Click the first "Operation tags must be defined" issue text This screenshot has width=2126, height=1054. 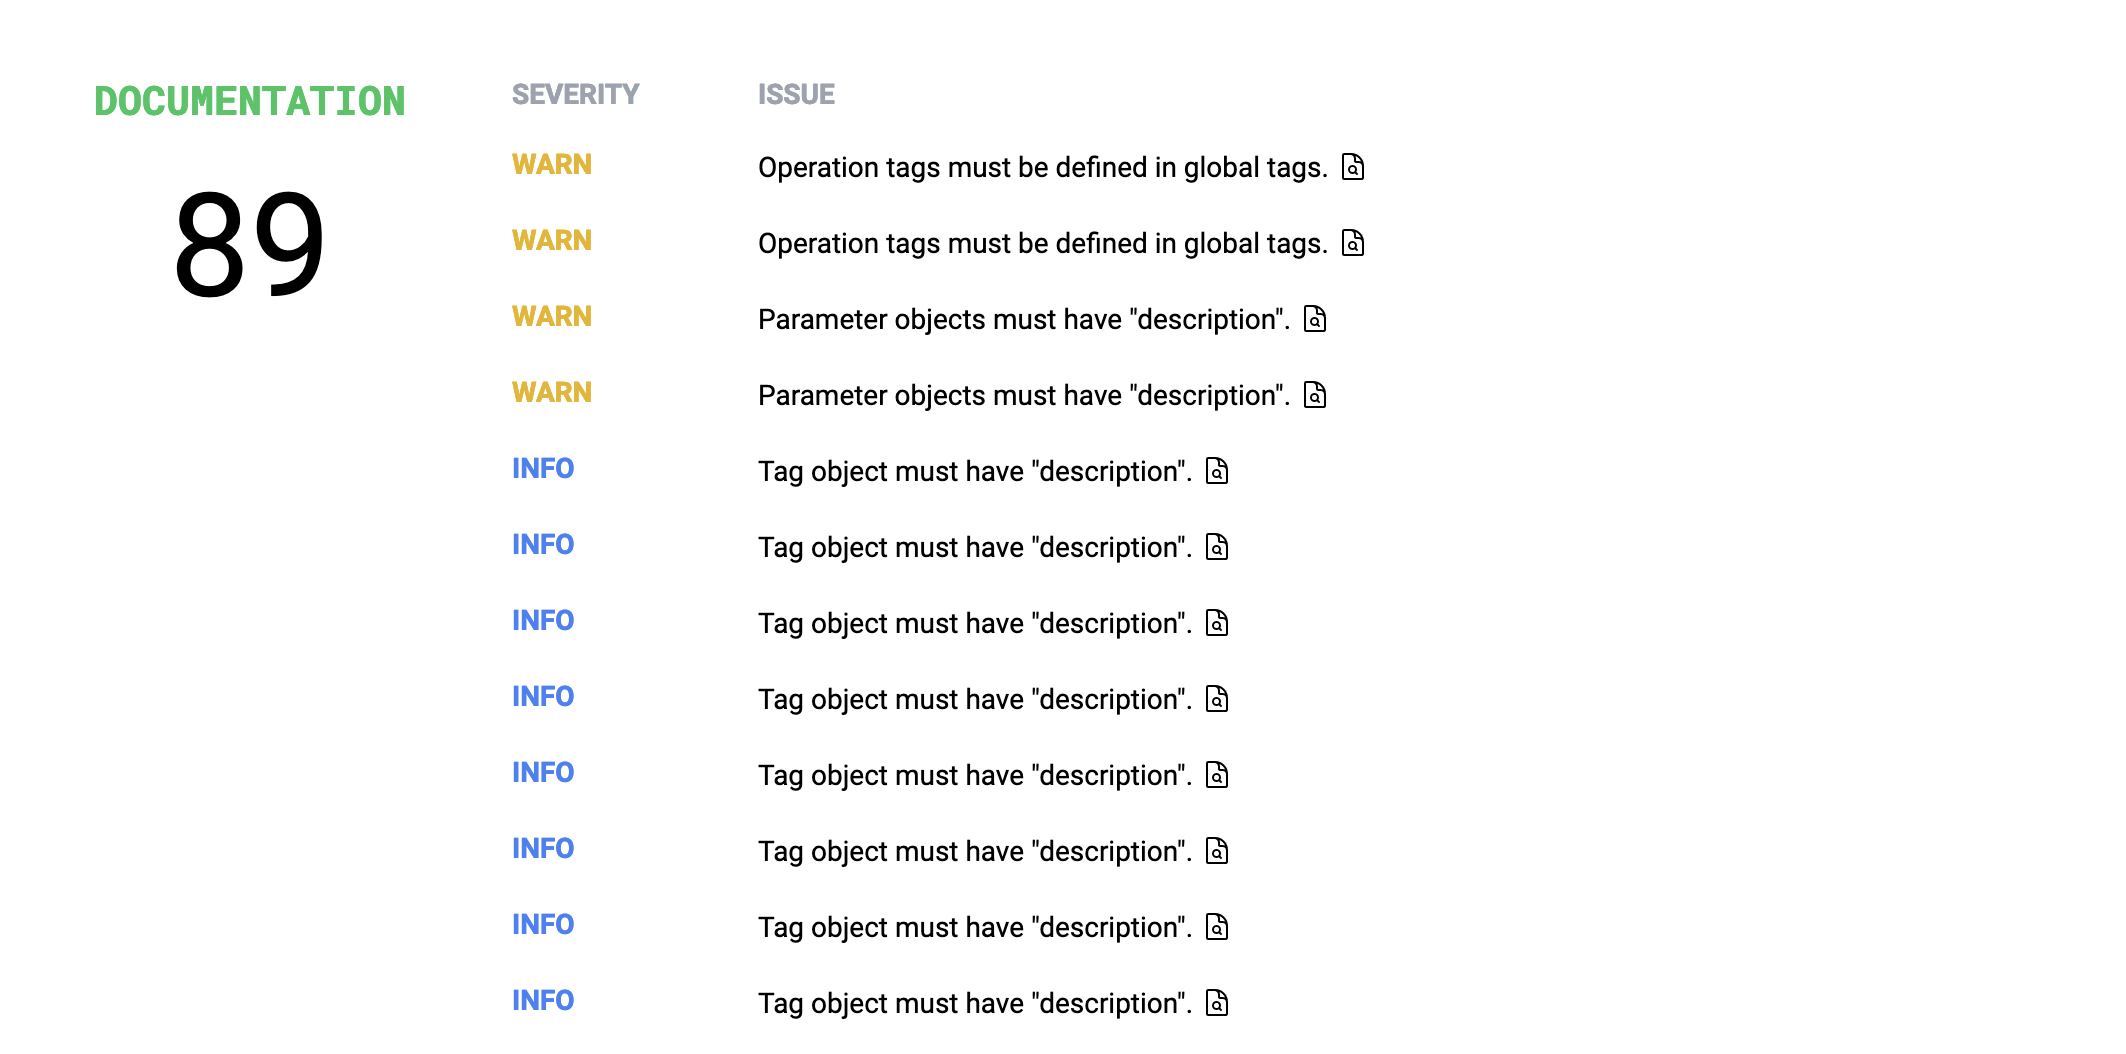click(1042, 168)
